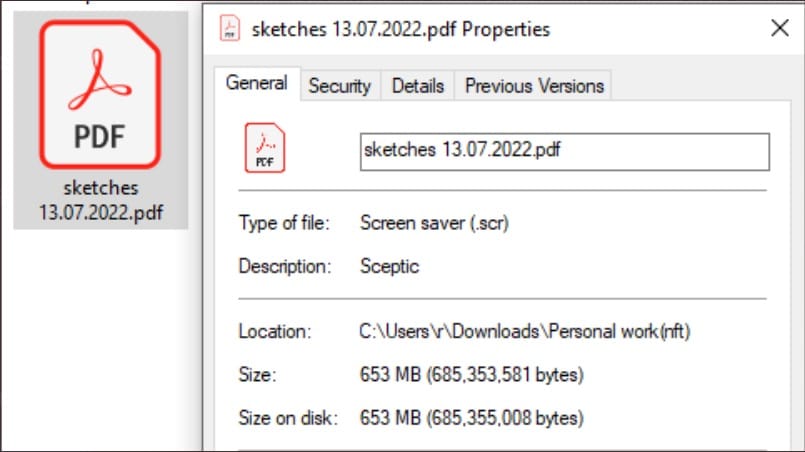Image resolution: width=805 pixels, height=452 pixels.
Task: Click the small PDF icon in title bar
Action: click(x=229, y=28)
